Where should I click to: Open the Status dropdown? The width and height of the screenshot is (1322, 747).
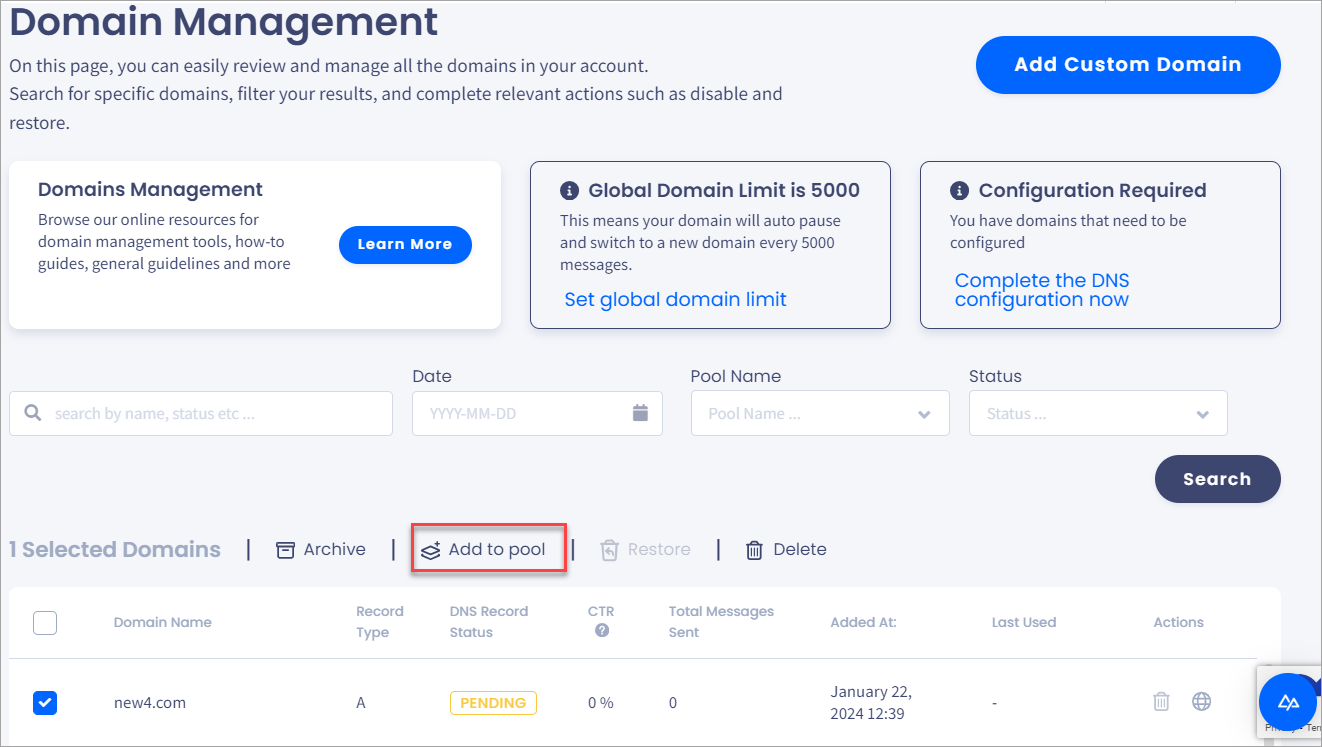(1098, 413)
